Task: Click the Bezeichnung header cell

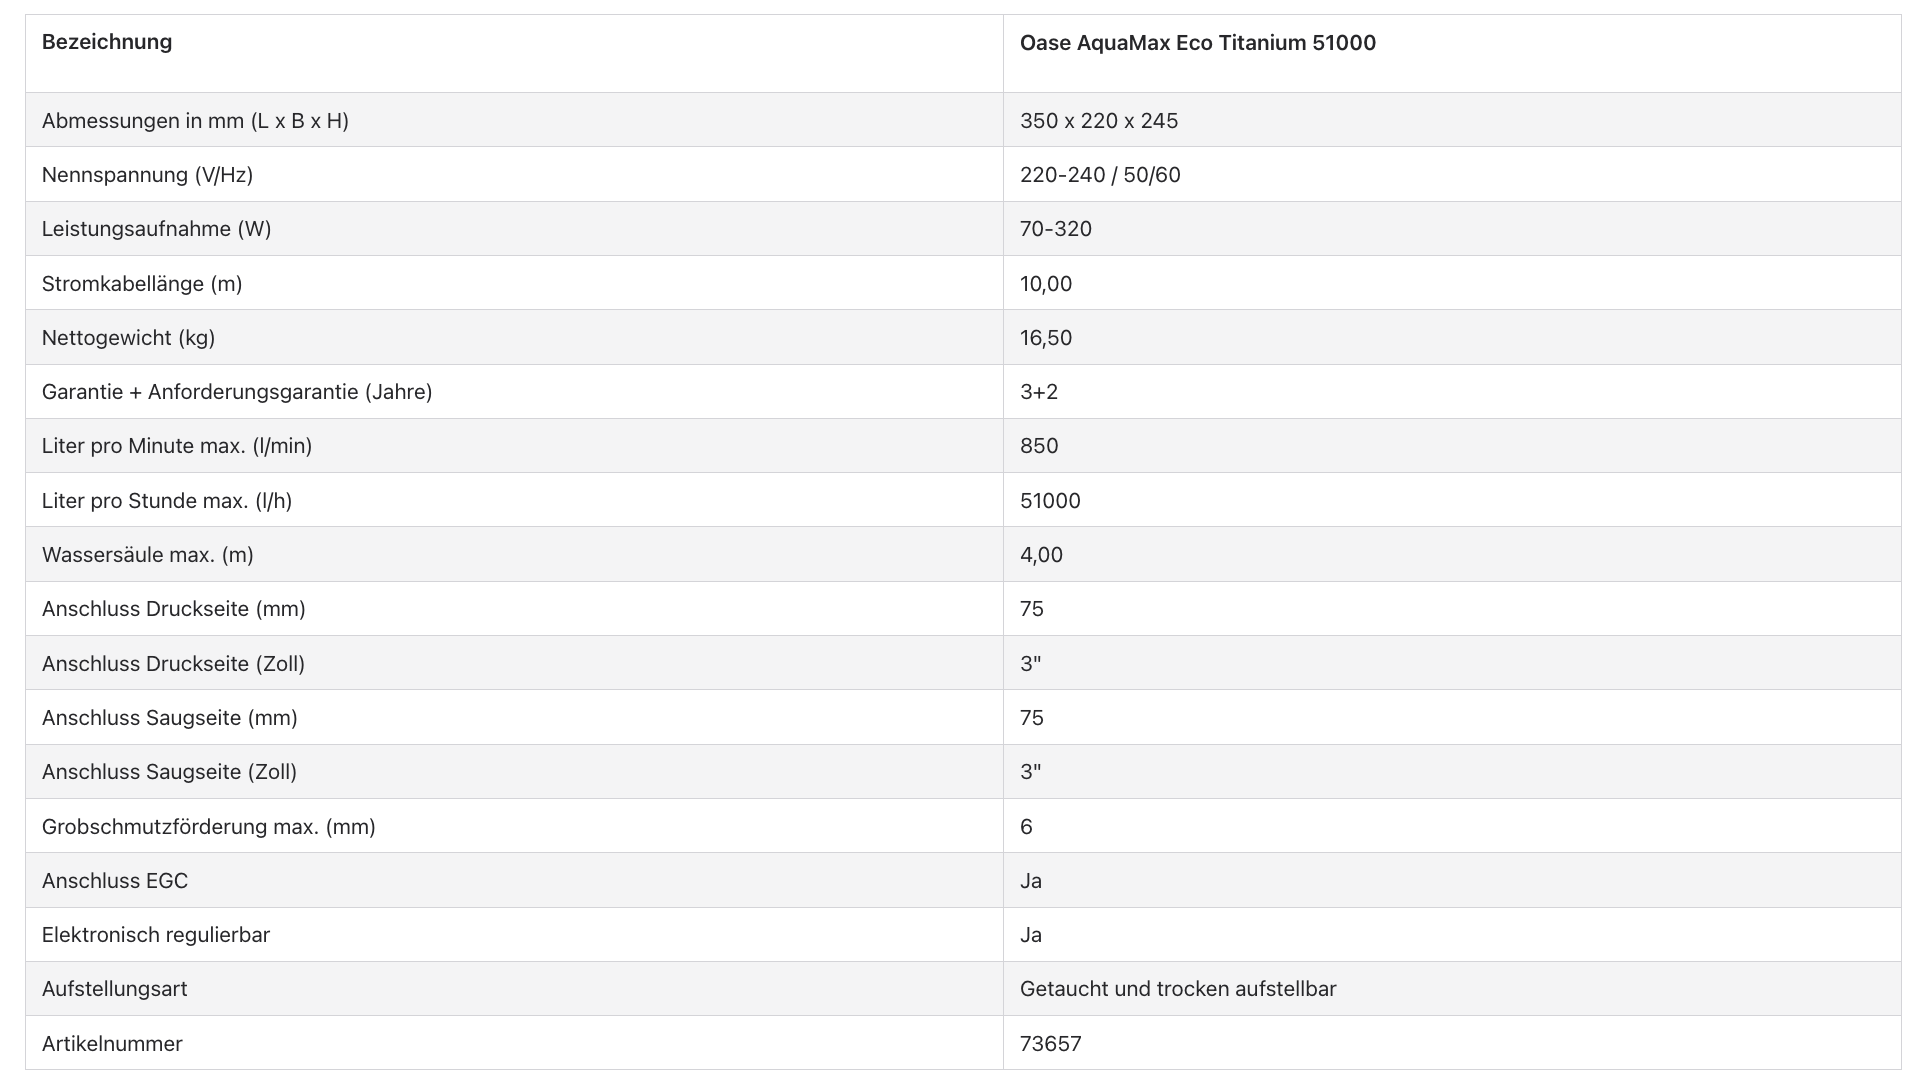Action: 107,42
